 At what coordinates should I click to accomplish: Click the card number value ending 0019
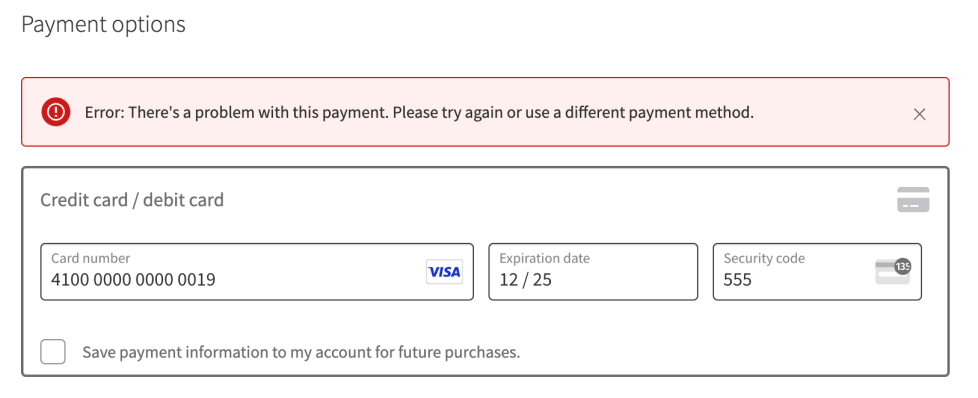point(133,280)
